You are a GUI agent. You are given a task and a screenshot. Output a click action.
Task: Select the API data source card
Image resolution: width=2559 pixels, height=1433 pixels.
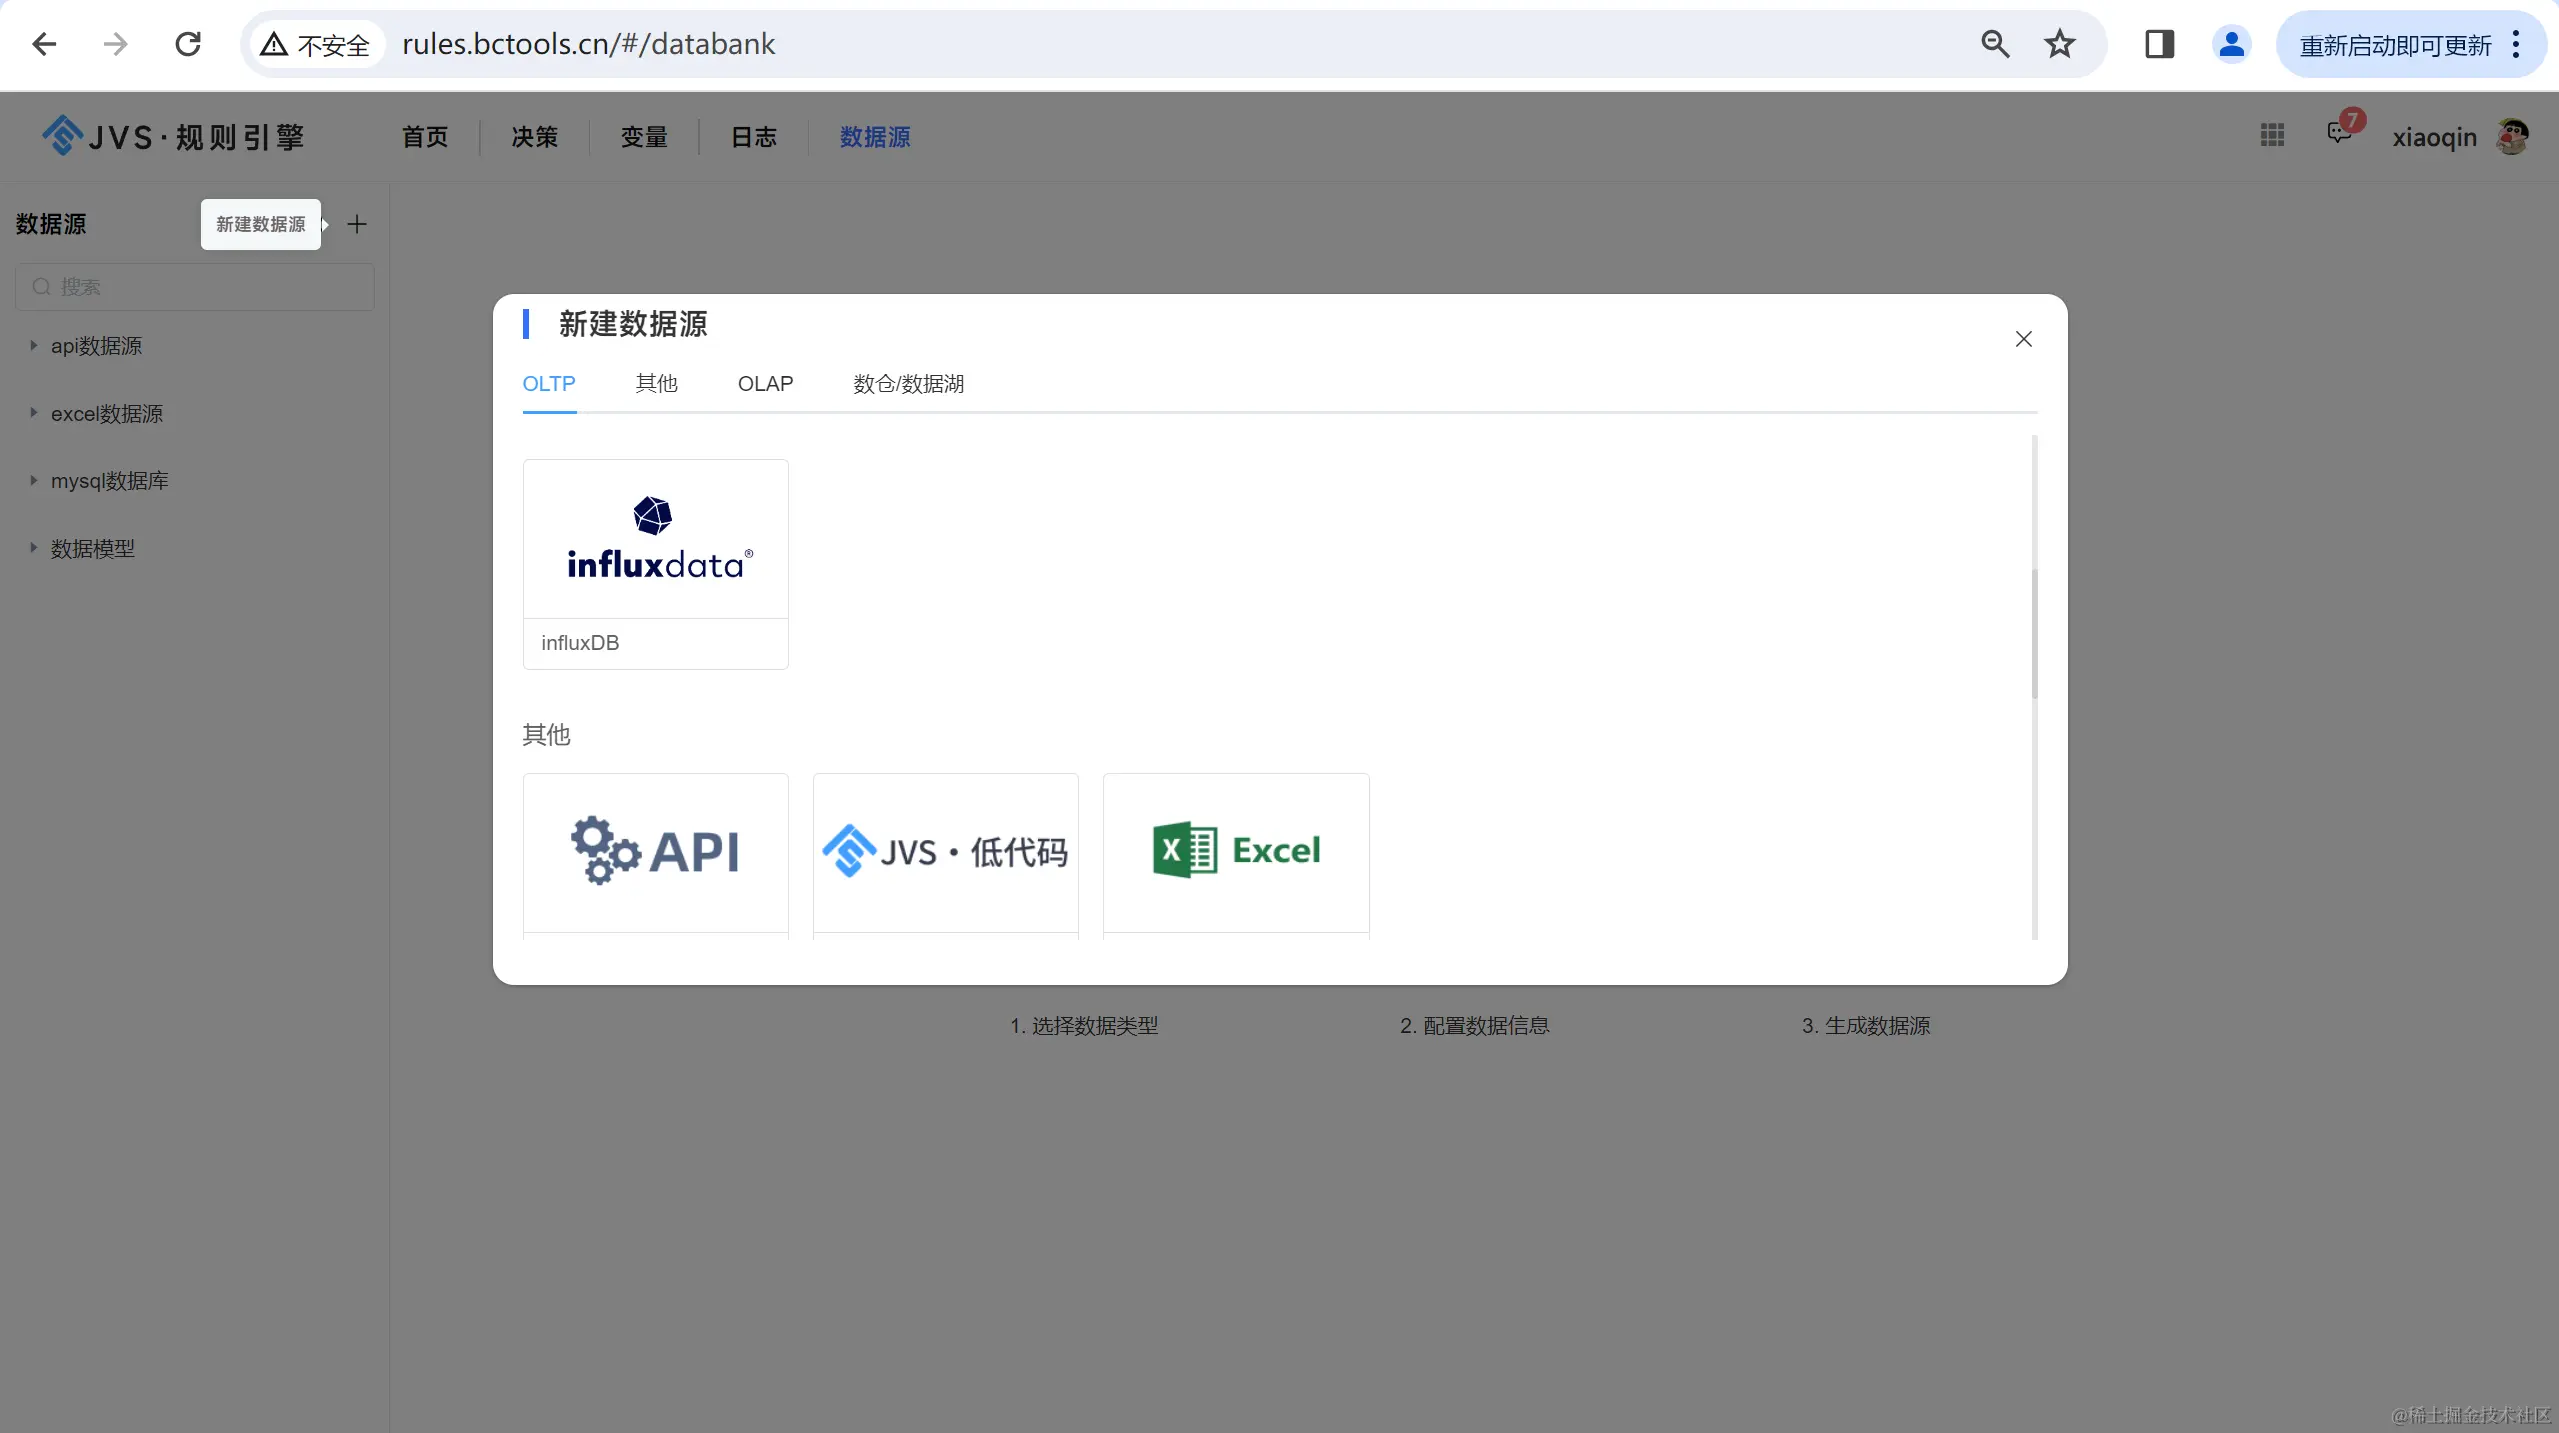pyautogui.click(x=655, y=852)
